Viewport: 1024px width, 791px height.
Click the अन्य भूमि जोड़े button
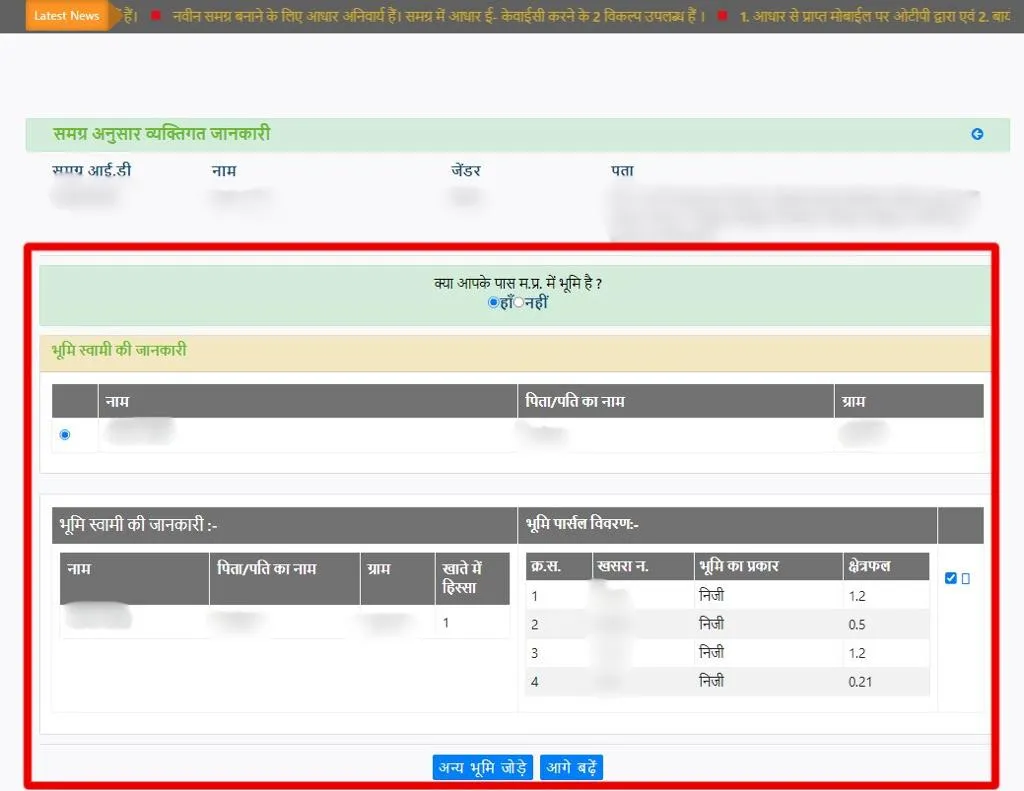[483, 767]
